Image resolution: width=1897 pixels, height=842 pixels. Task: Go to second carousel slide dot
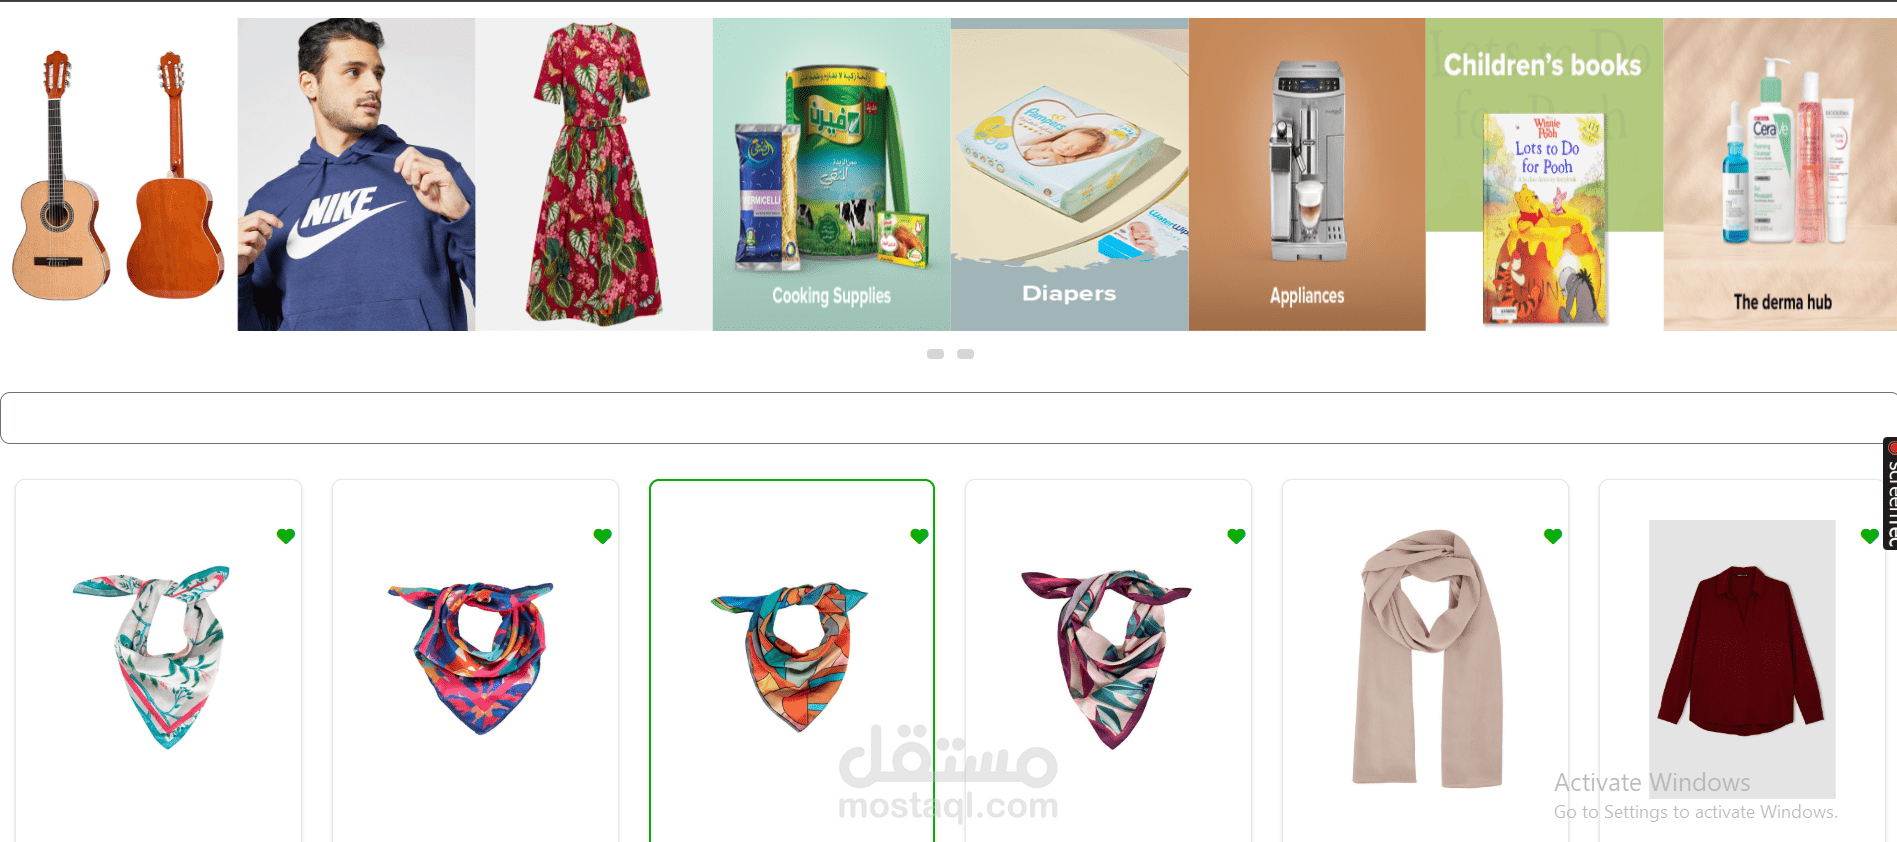[966, 354]
